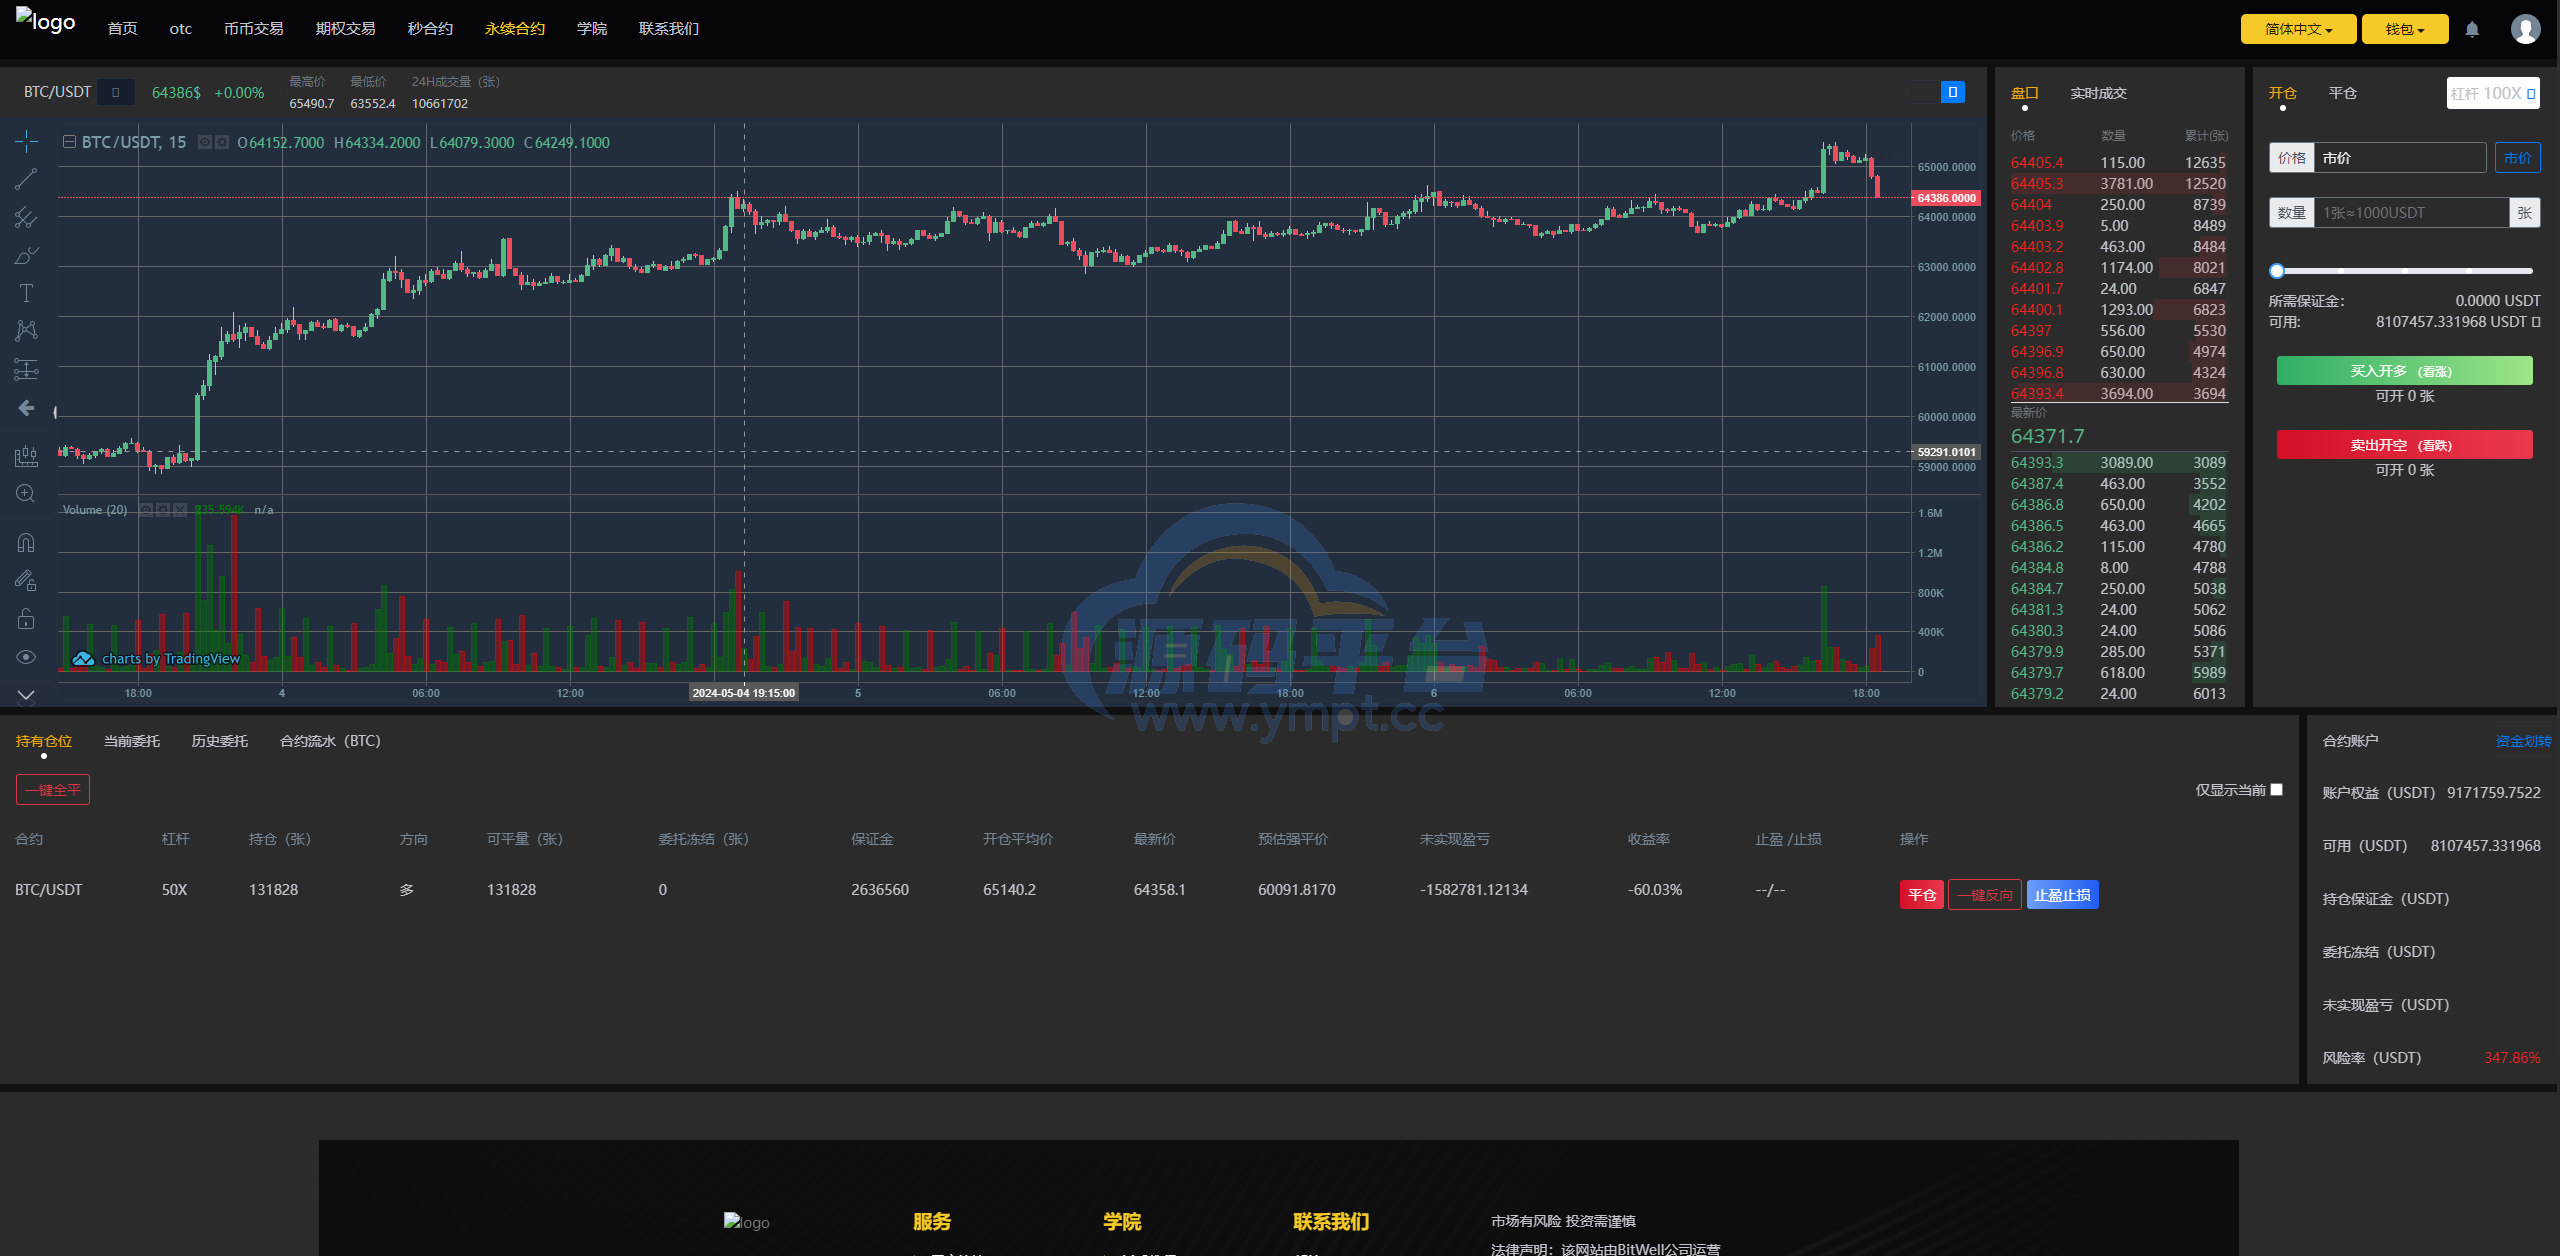2560x1256 pixels.
Task: Open 学院 academy page
Action: (x=592, y=29)
